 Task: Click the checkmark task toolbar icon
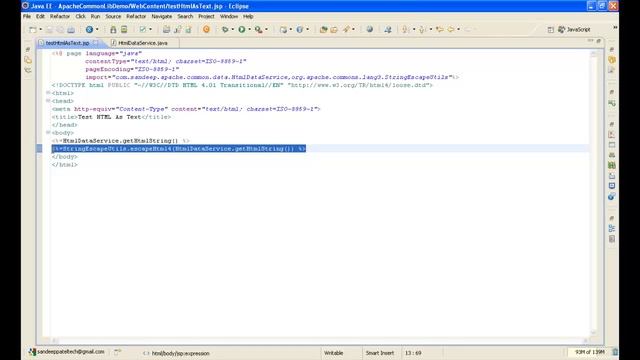(x=142, y=29)
